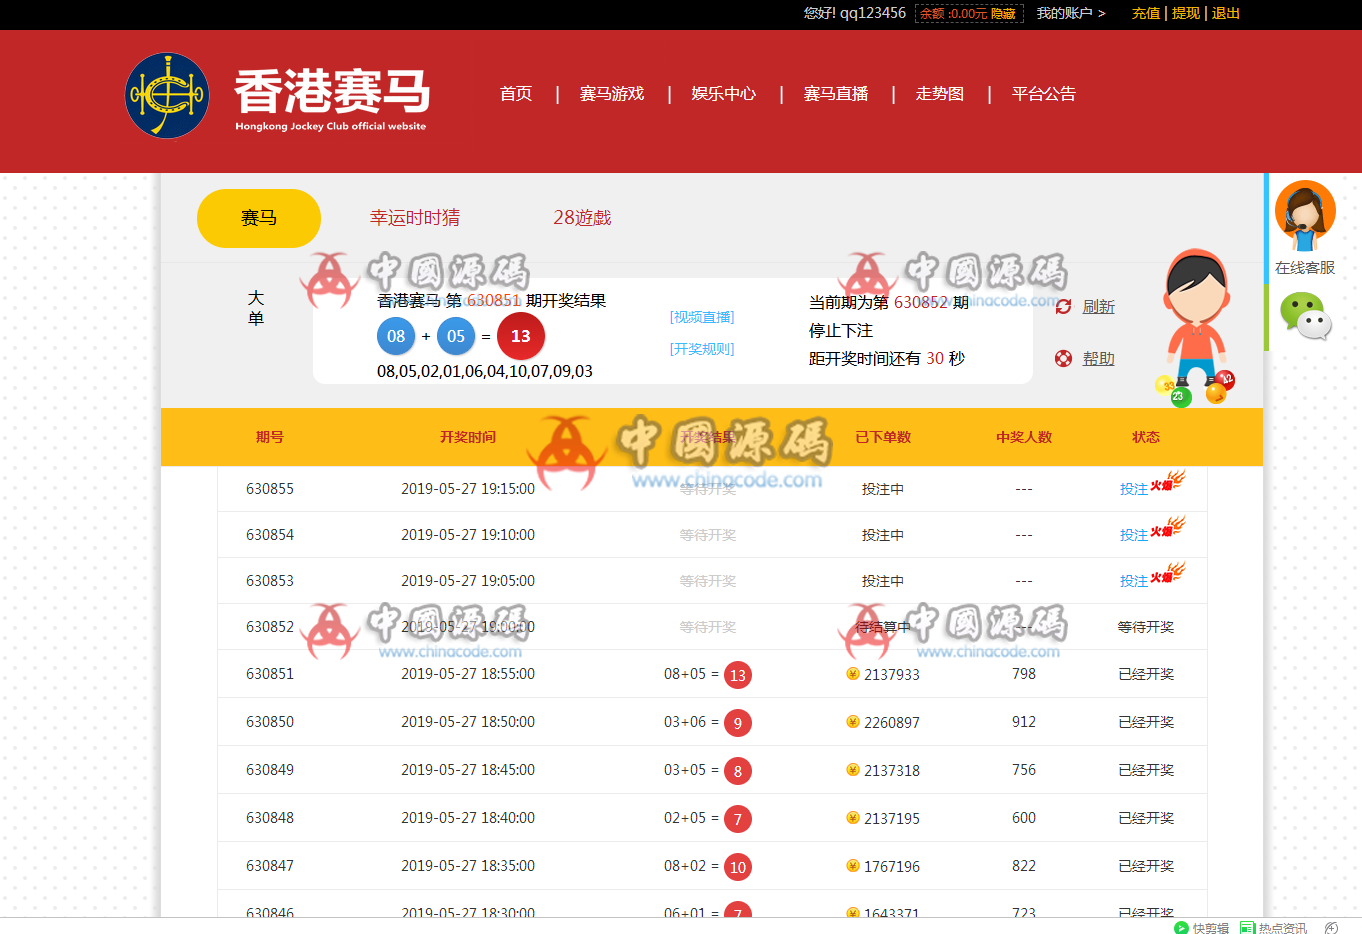Open 娱乐中心 in the navigation bar
1362x934 pixels.
pos(724,94)
